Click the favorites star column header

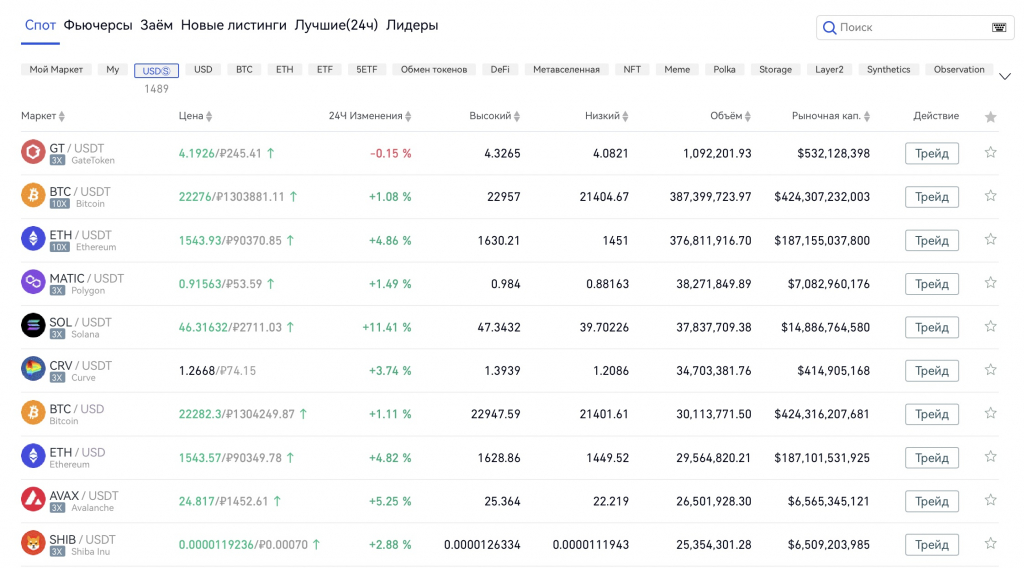[991, 117]
